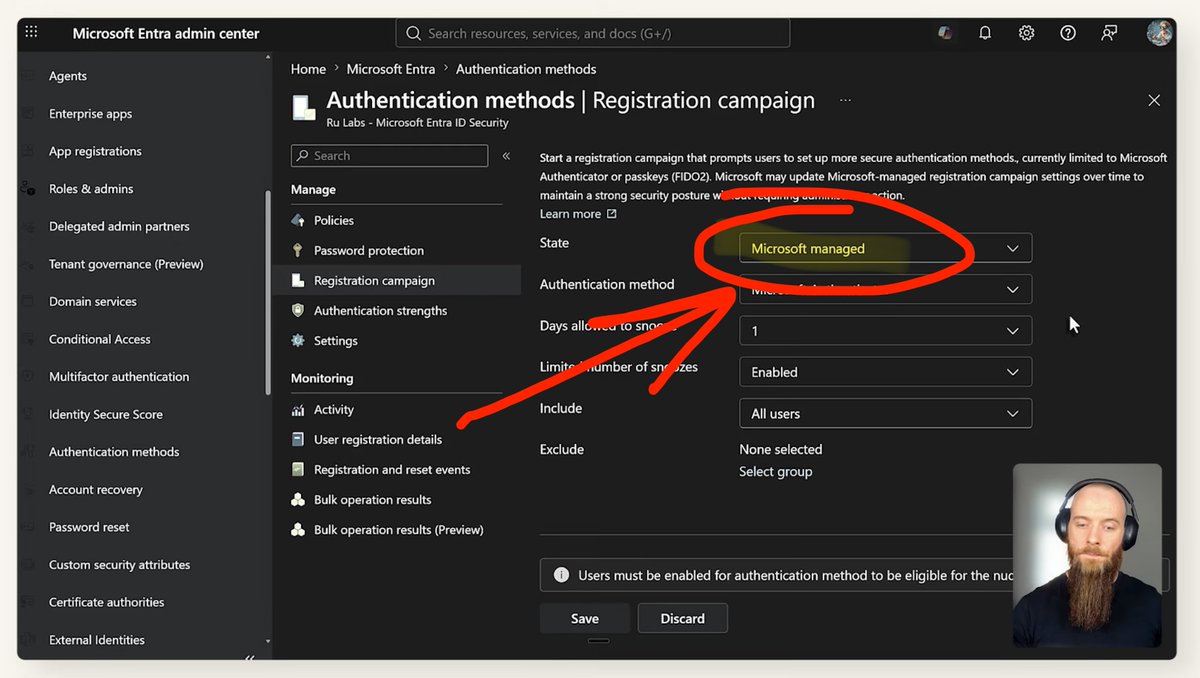Click the left sidebar vertical scrollbar

click(x=267, y=292)
